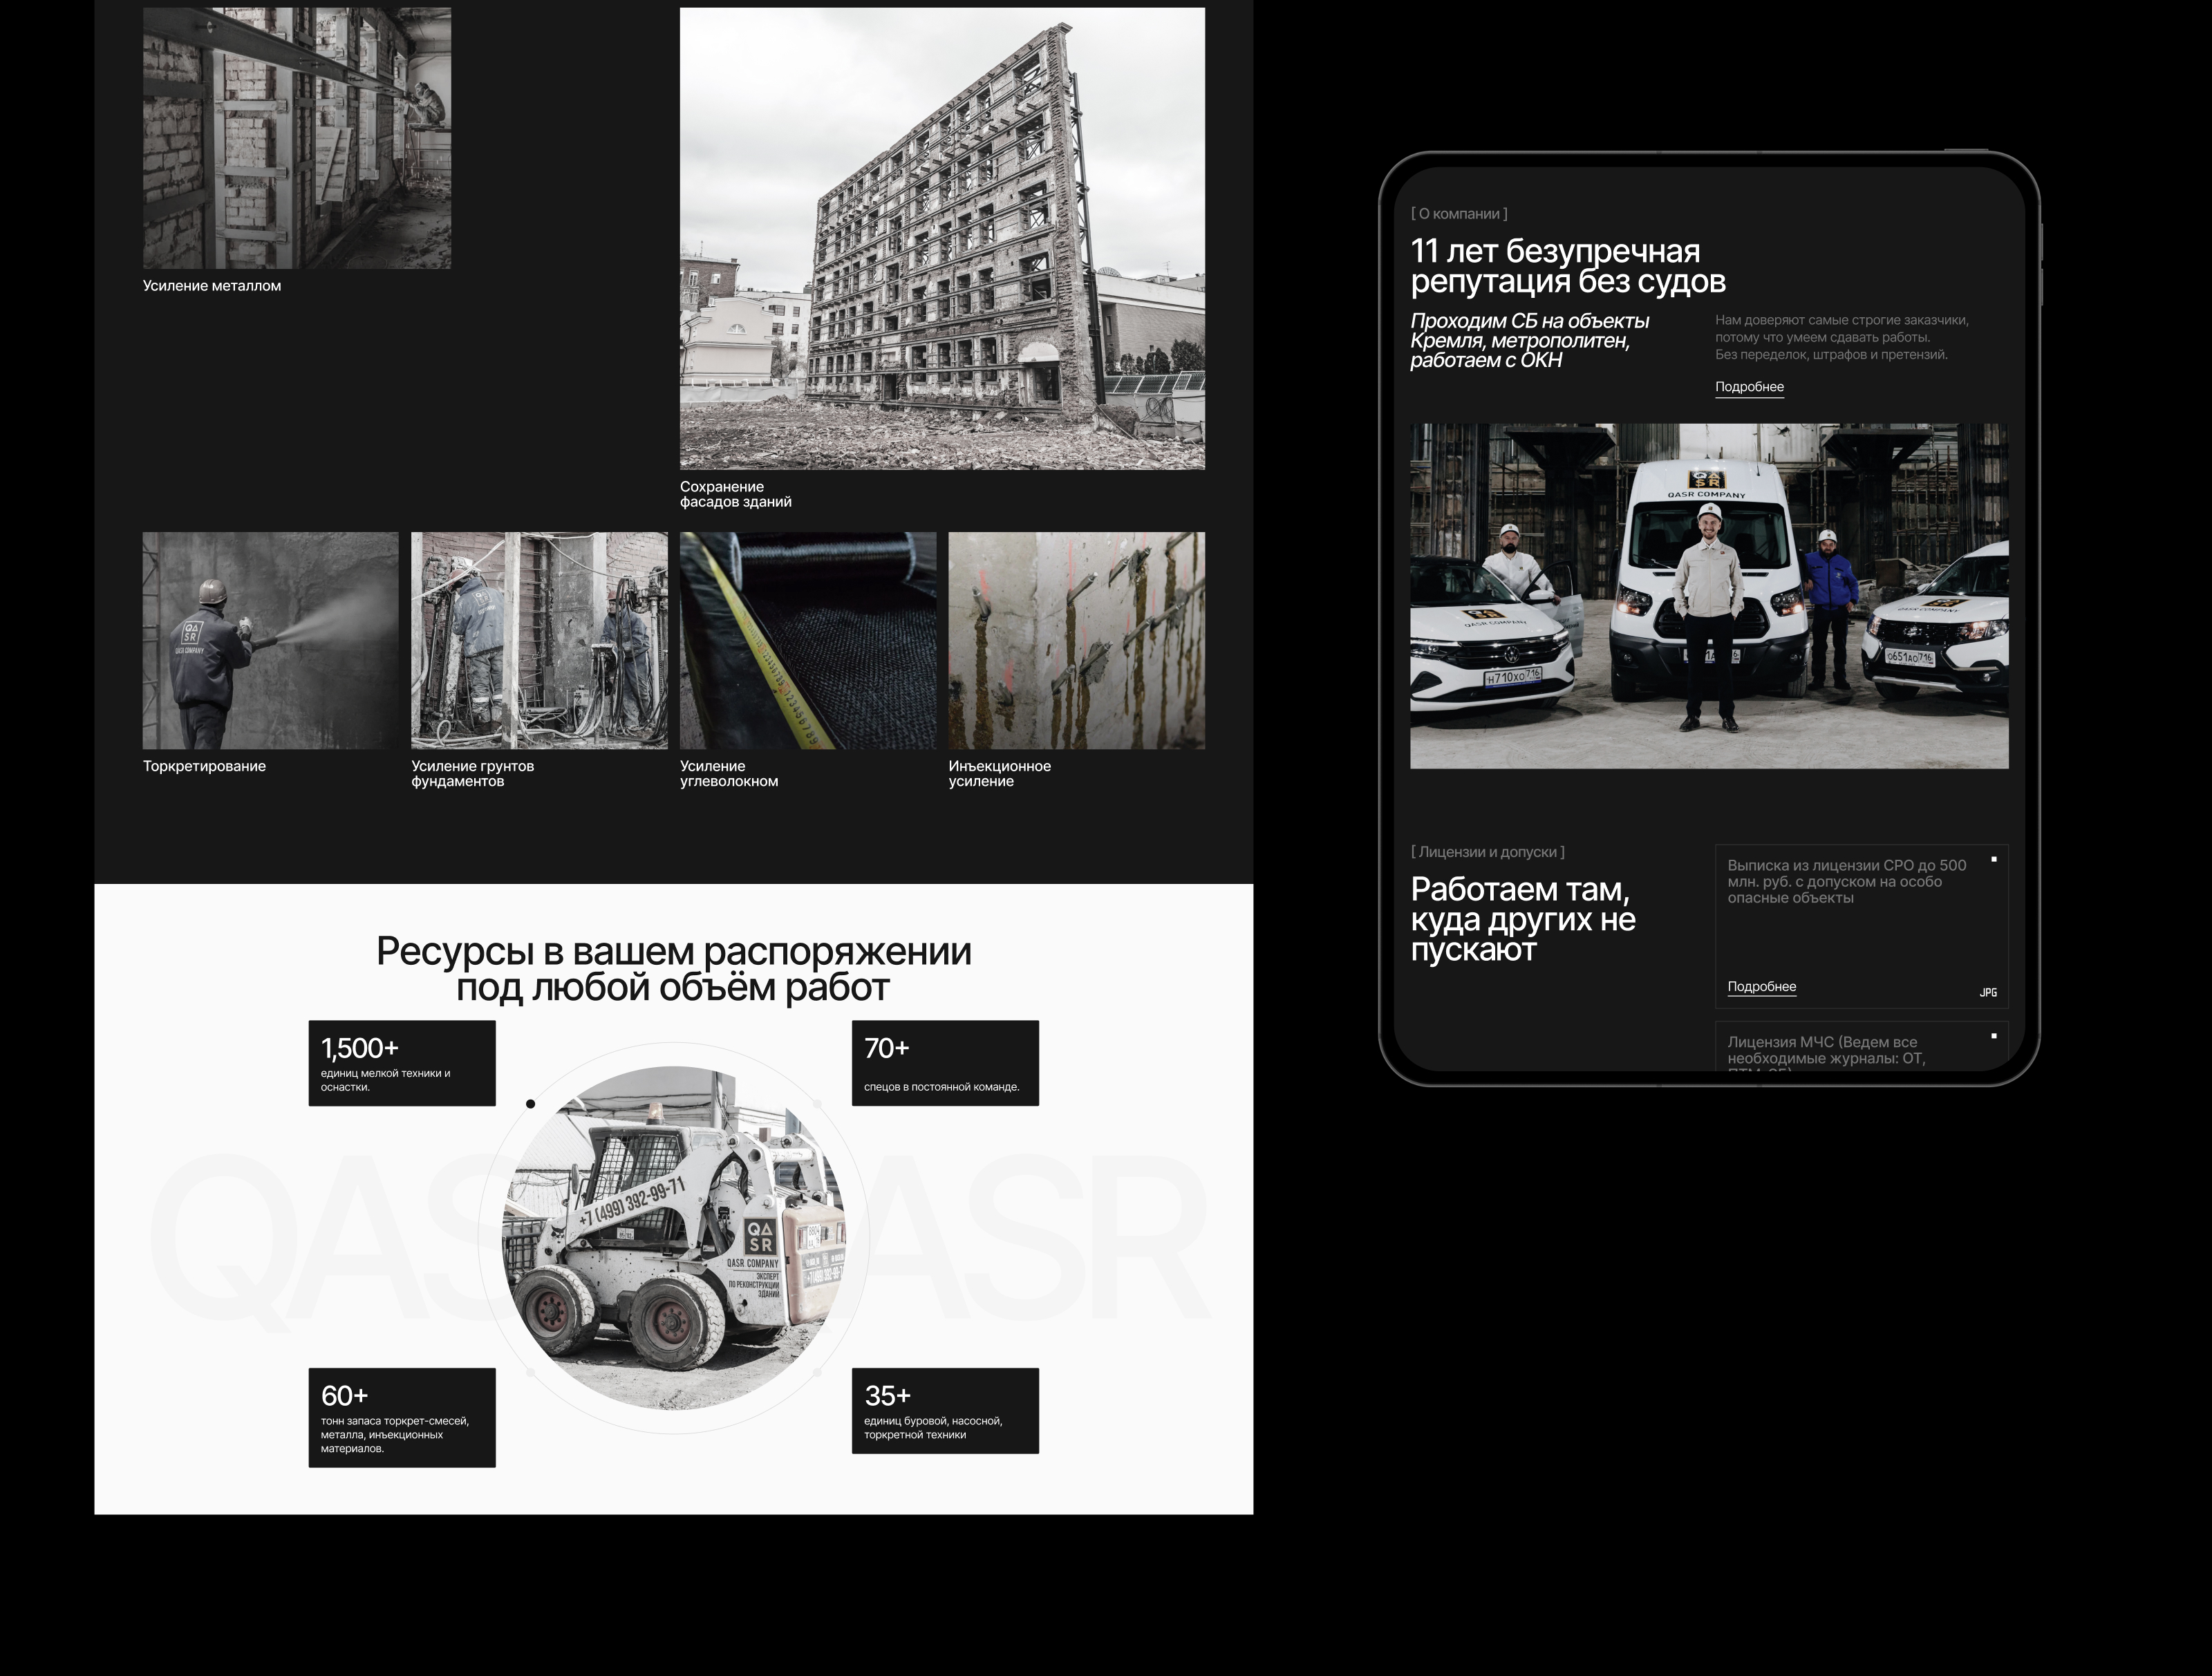2212x1676 pixels.
Task: Click the round loader photo in the center
Action: coord(673,1238)
